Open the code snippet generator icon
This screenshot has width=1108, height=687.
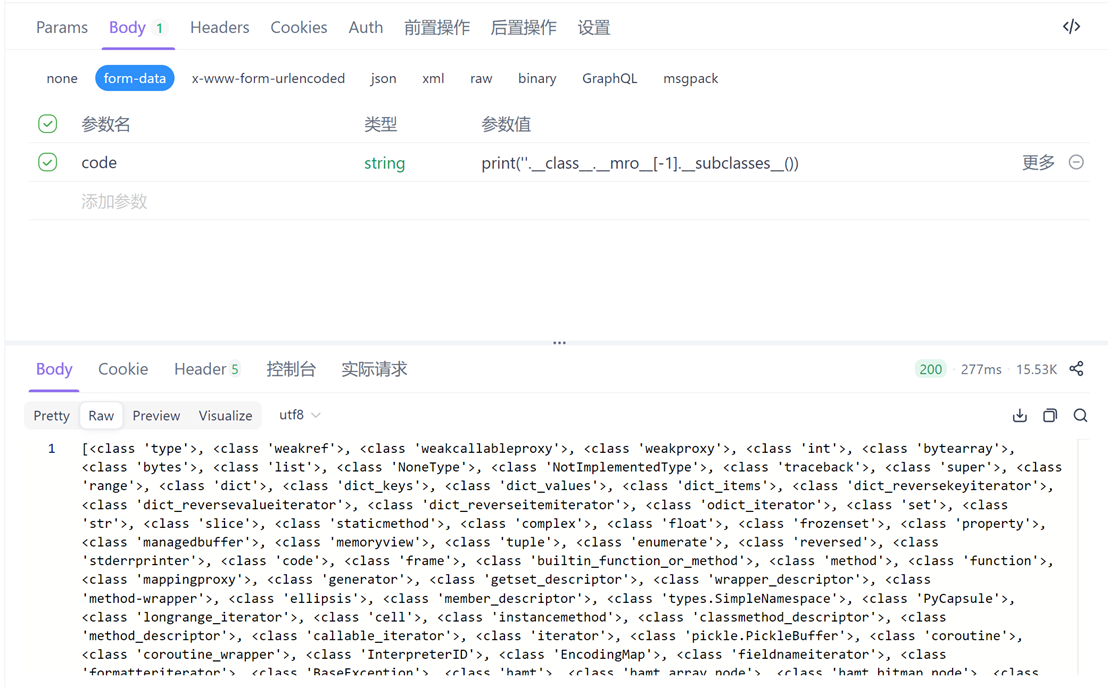click(x=1071, y=27)
